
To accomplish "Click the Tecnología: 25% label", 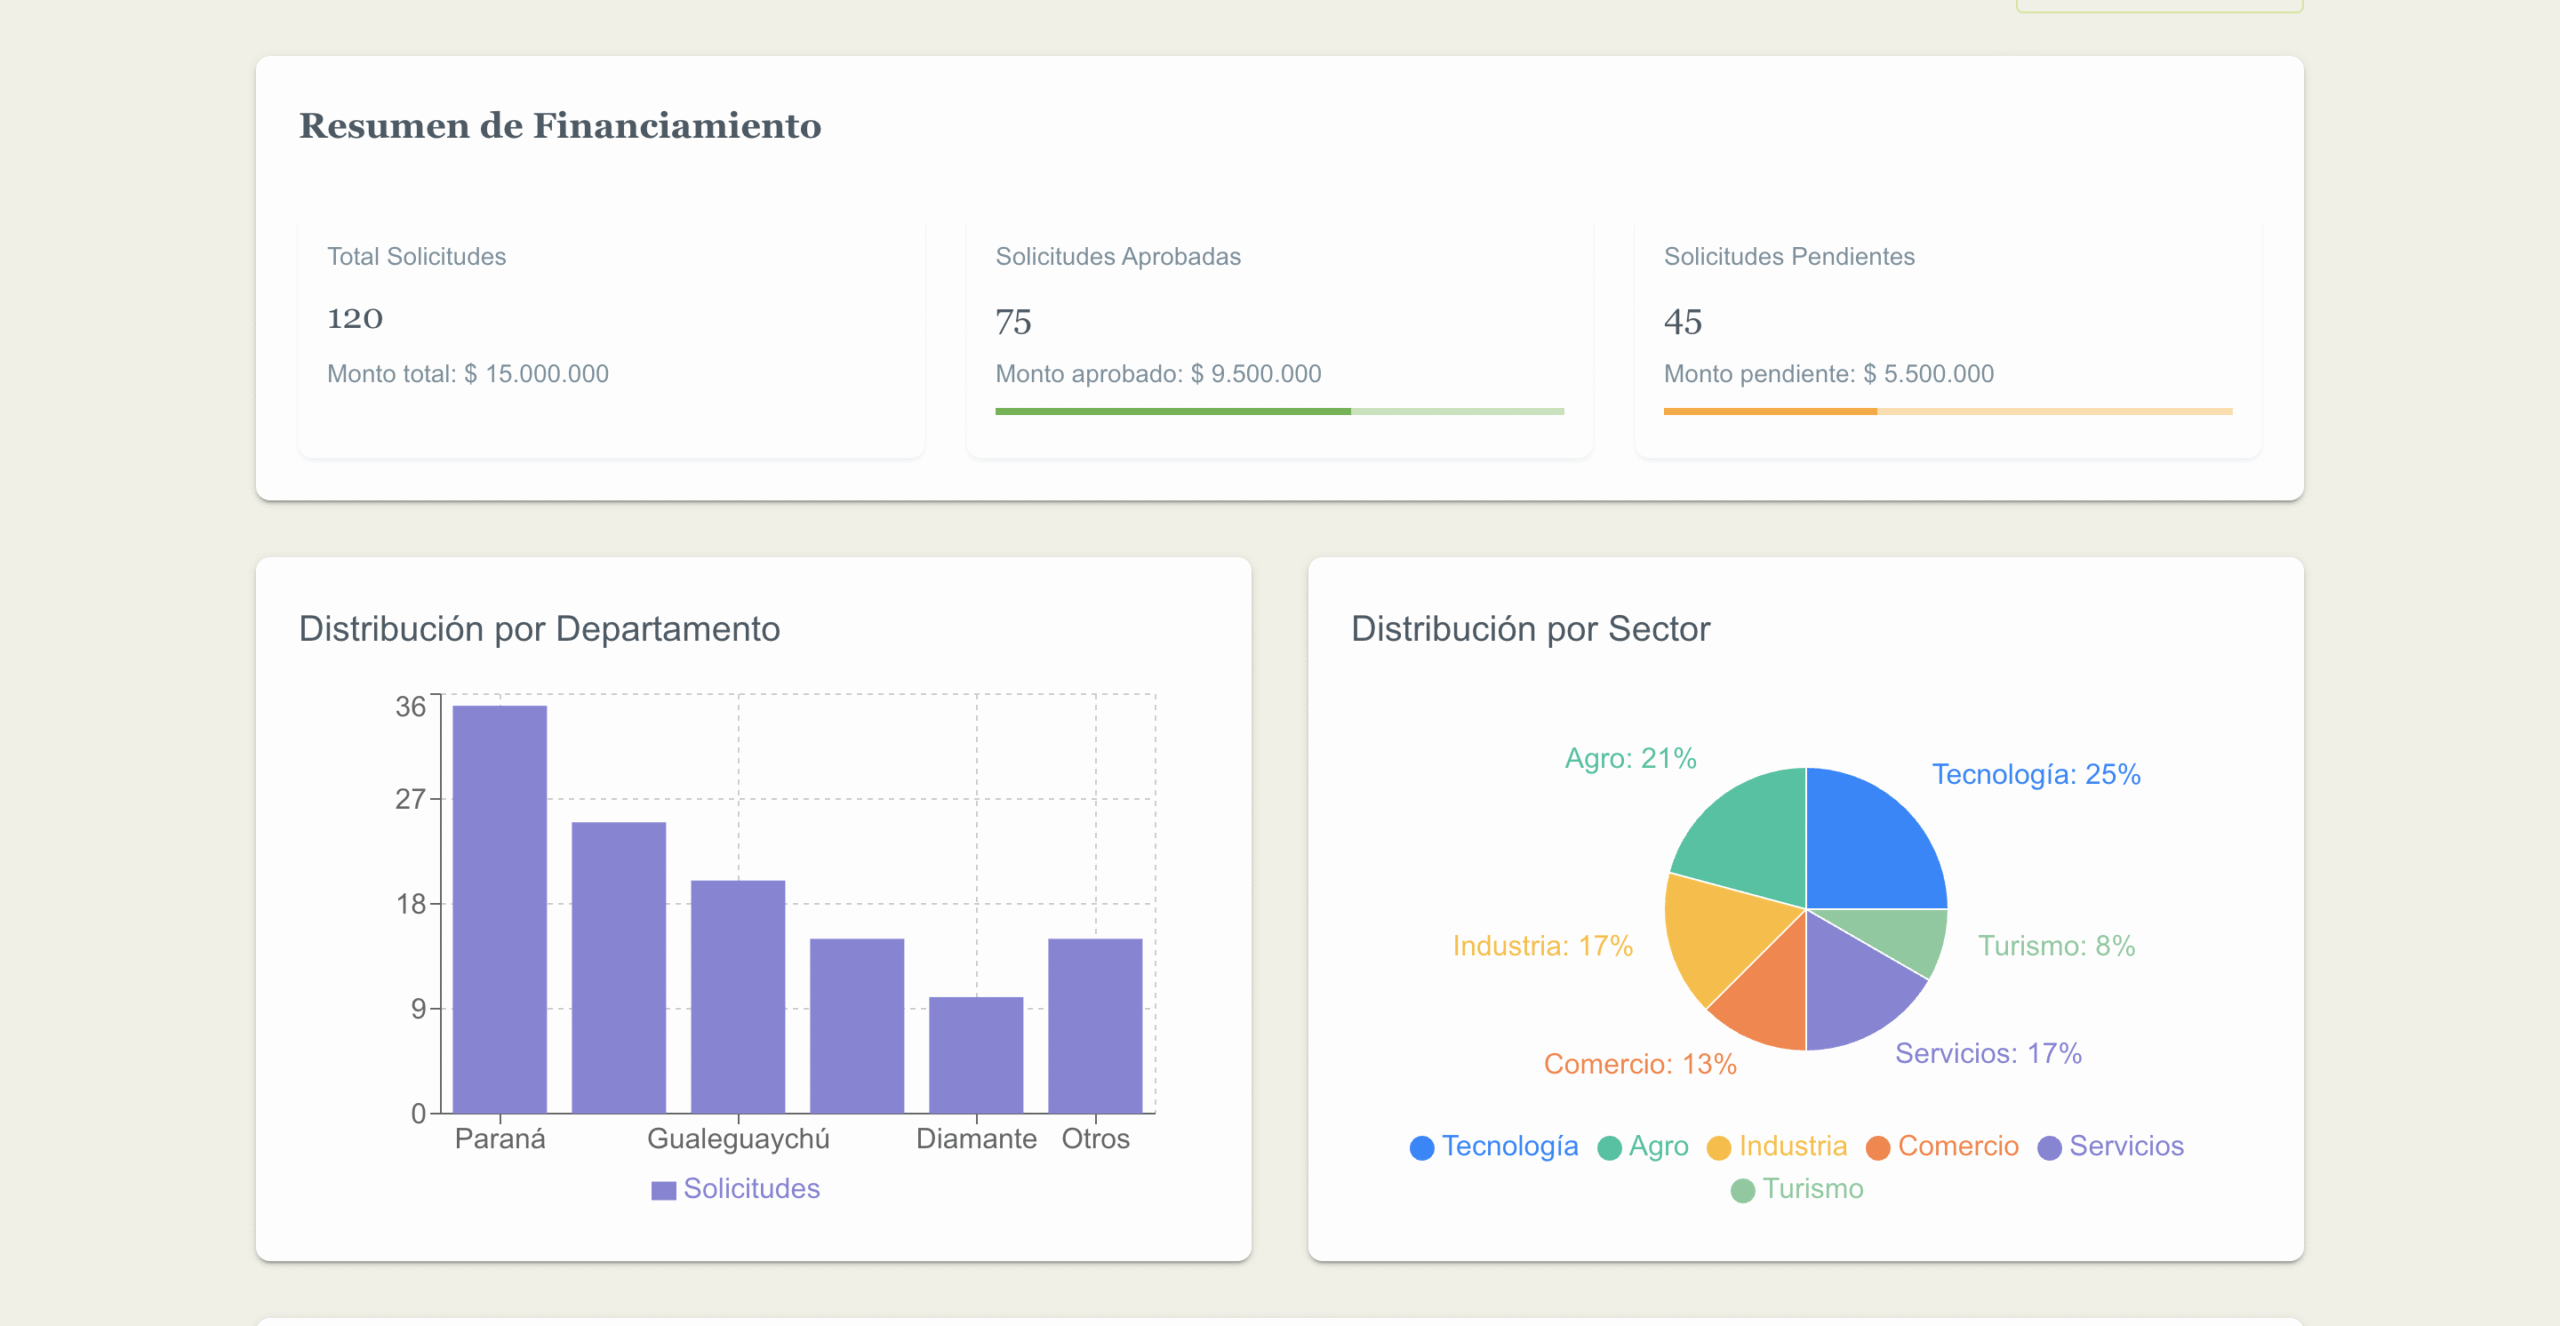I will [2036, 773].
